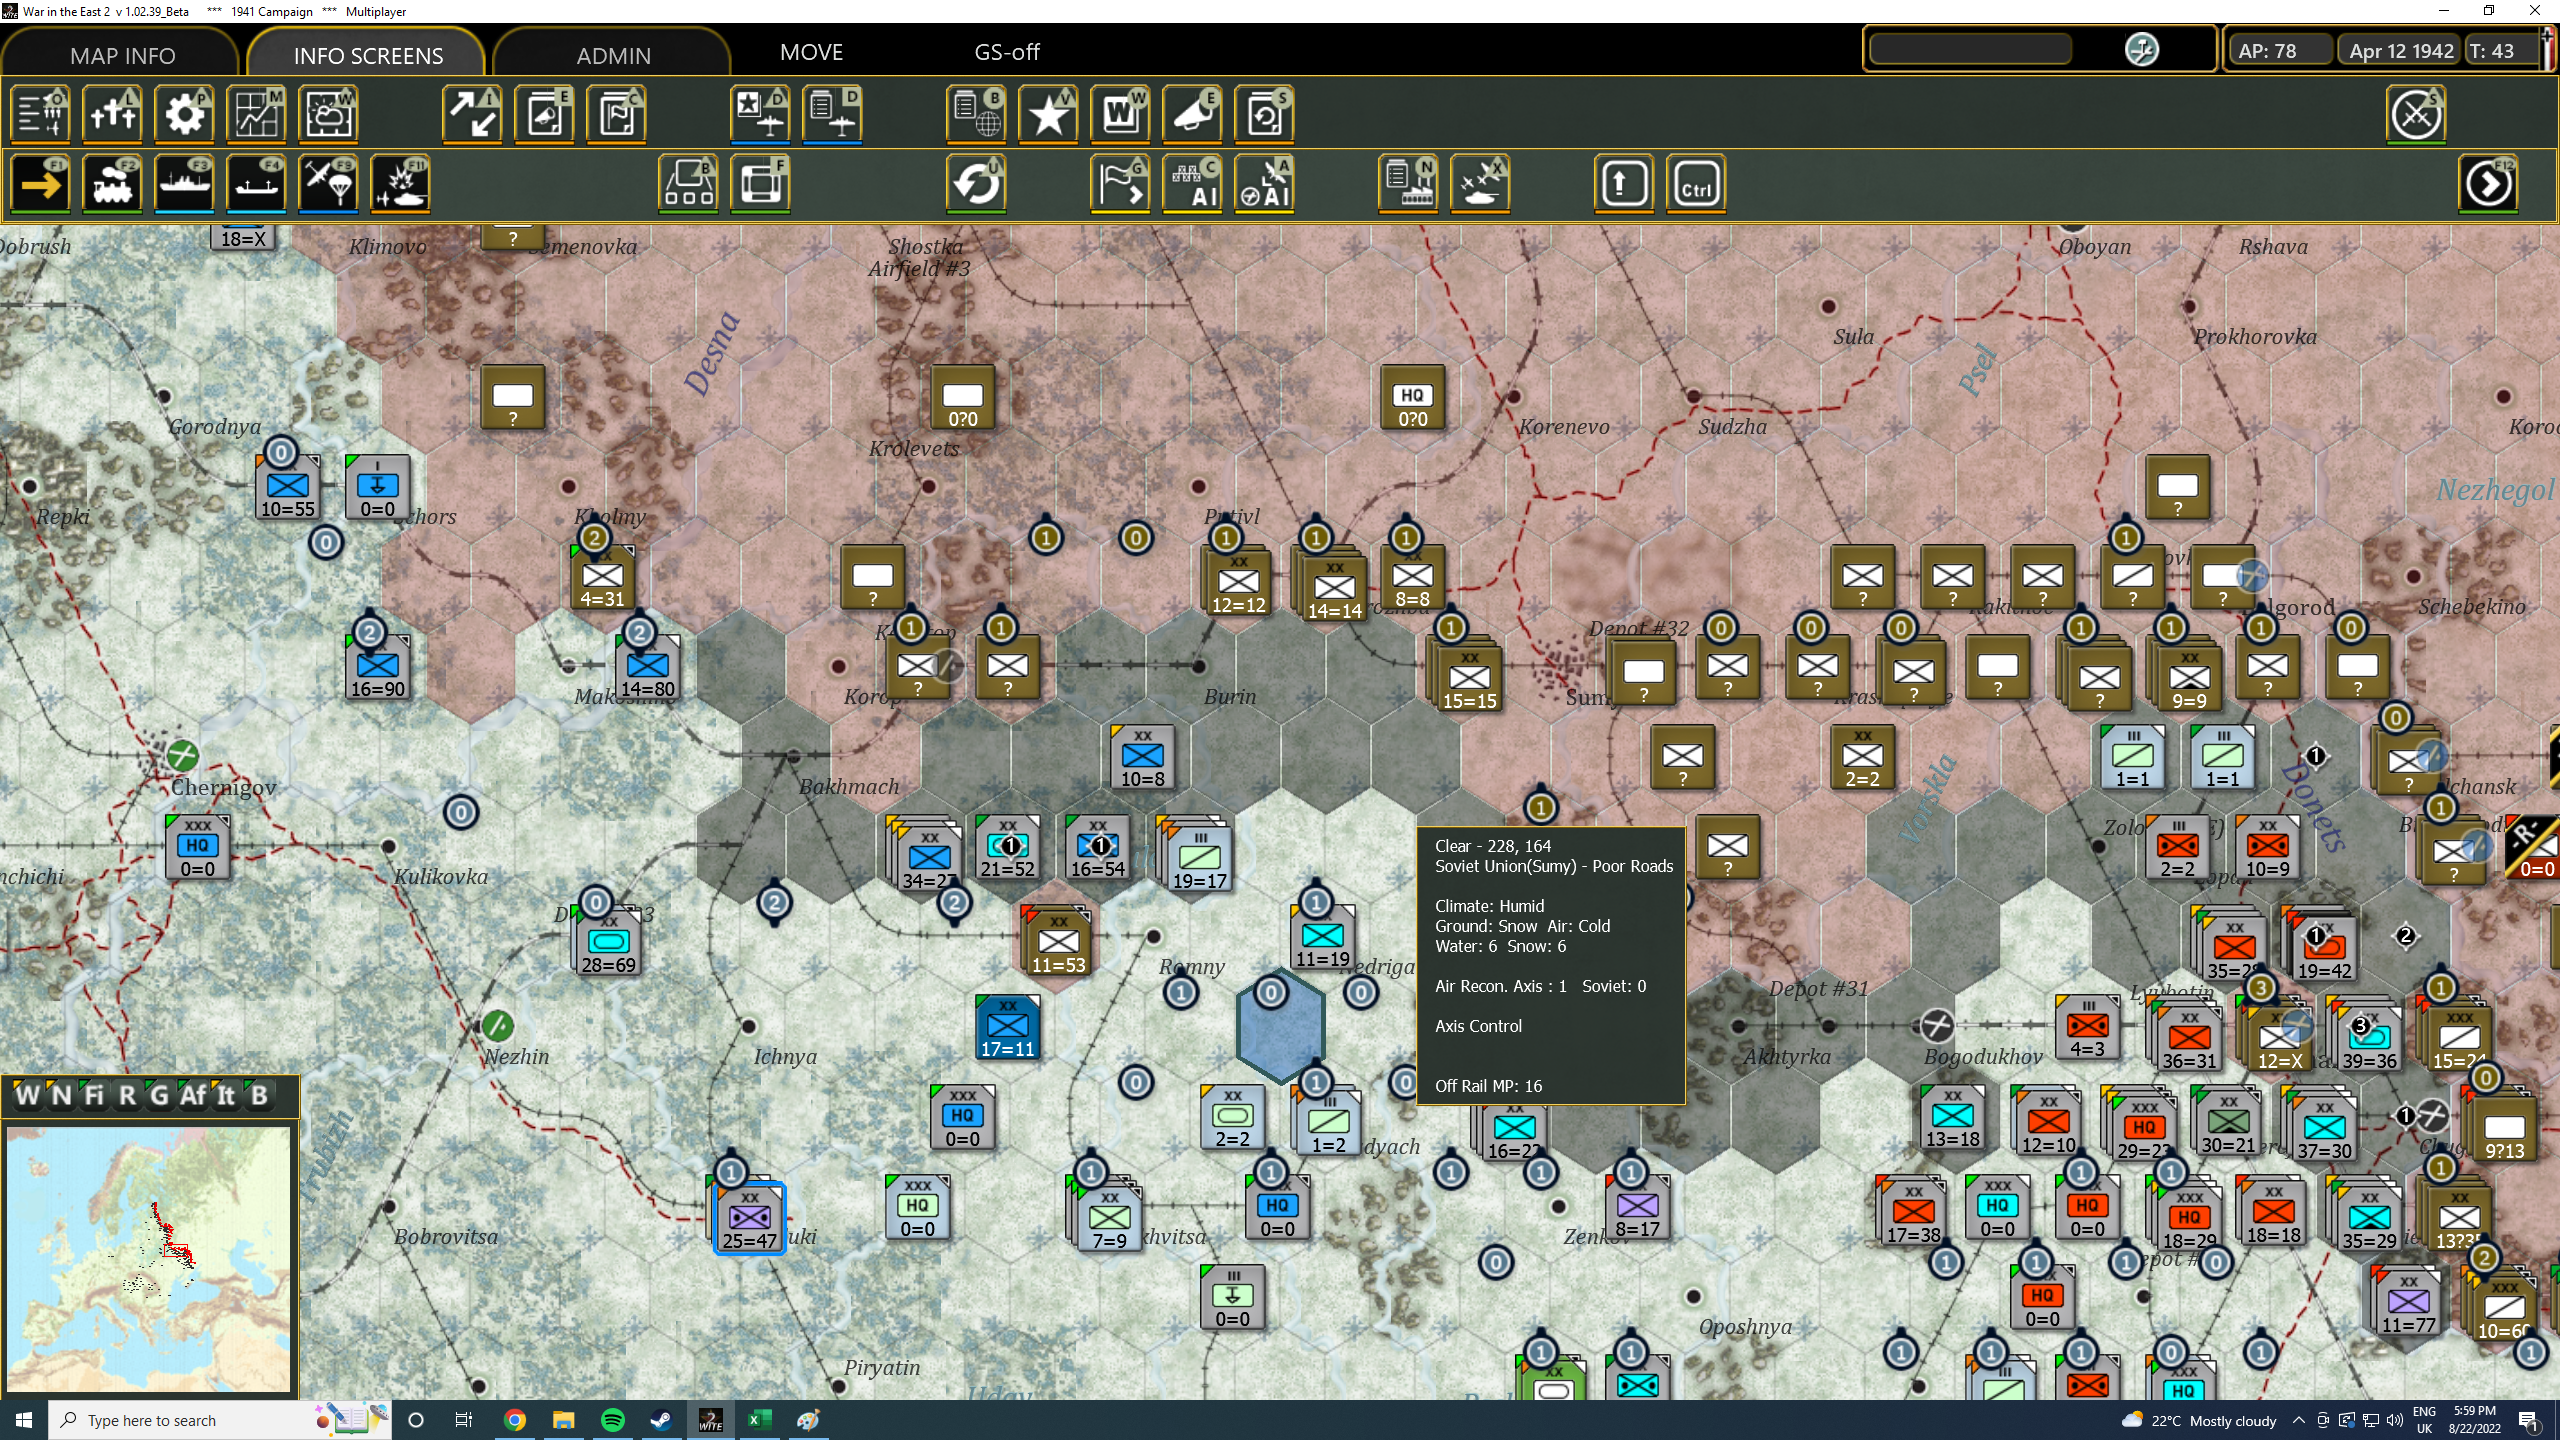This screenshot has height=1440, width=2560.
Task: Open the Losses screen icon with crosses
Action: coord(113,115)
